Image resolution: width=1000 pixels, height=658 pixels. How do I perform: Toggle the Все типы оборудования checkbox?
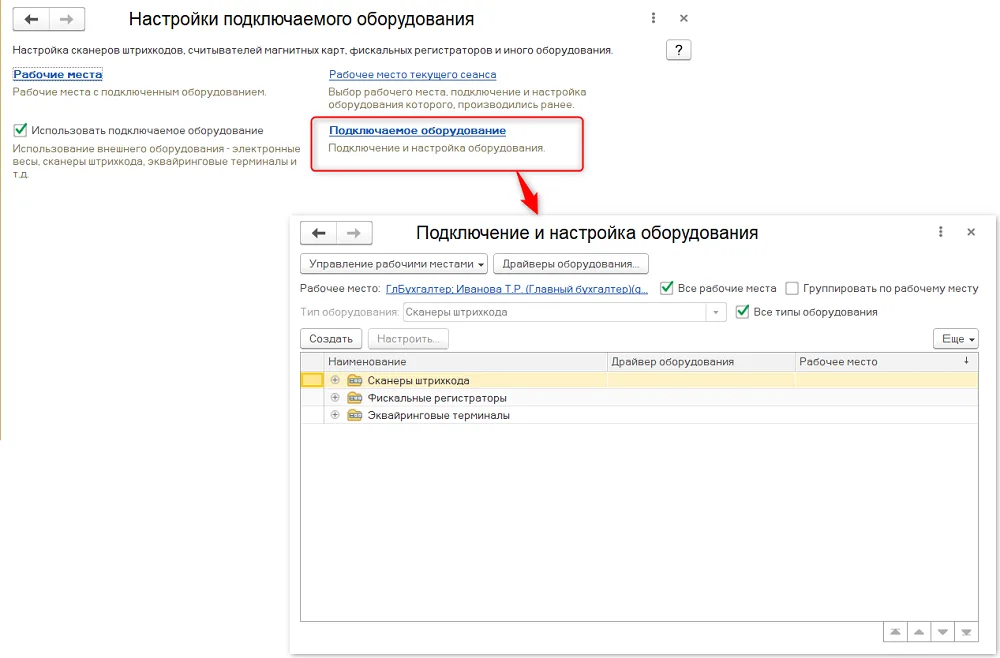[742, 312]
